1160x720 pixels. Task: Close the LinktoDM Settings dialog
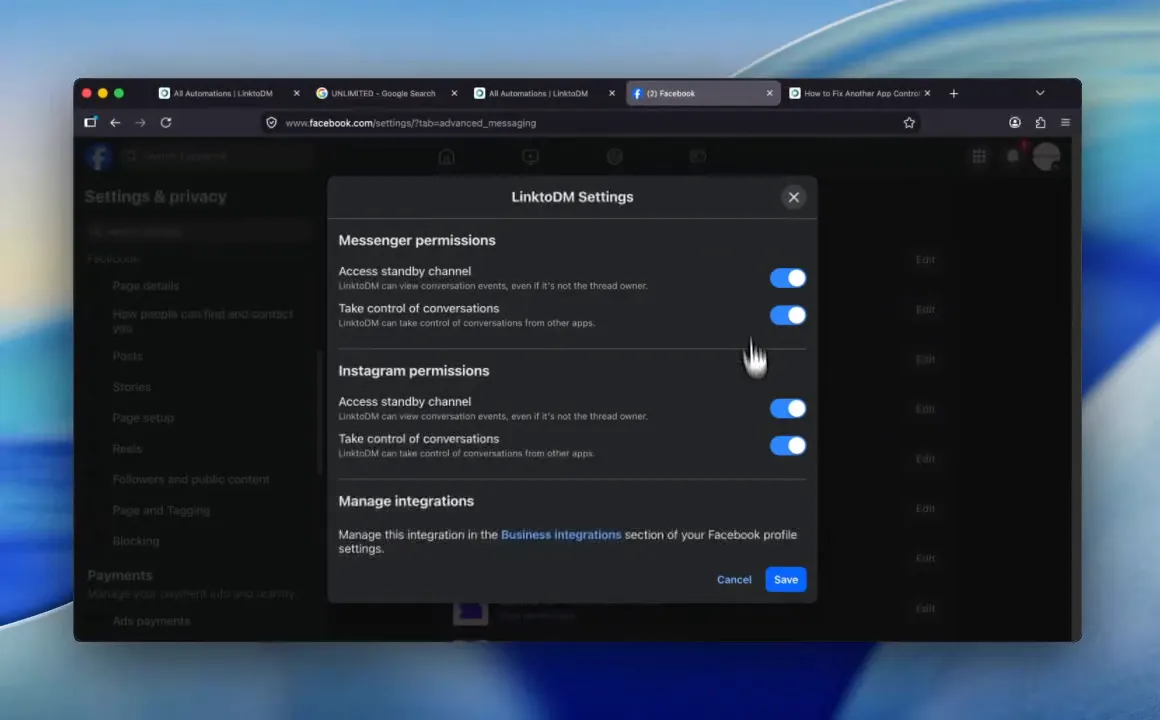click(794, 198)
